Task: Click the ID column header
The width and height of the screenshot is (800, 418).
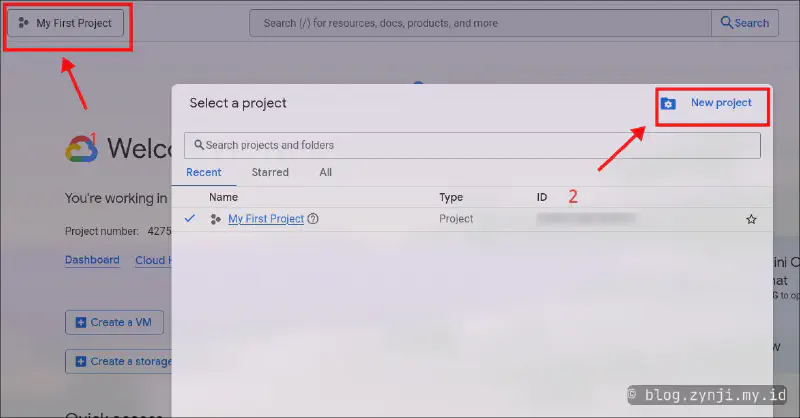Action: (x=542, y=197)
